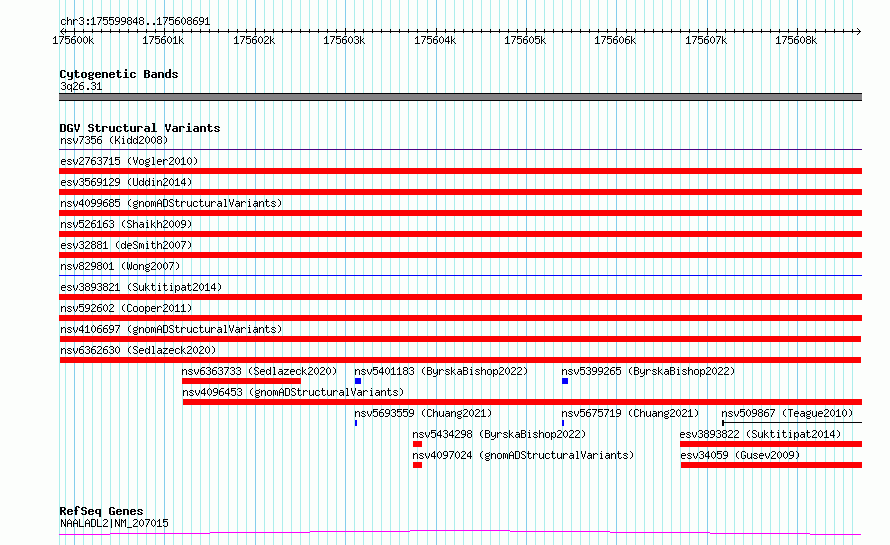Image resolution: width=890 pixels, height=545 pixels.
Task: Click the red bar under esv32881
Action: click(460, 255)
